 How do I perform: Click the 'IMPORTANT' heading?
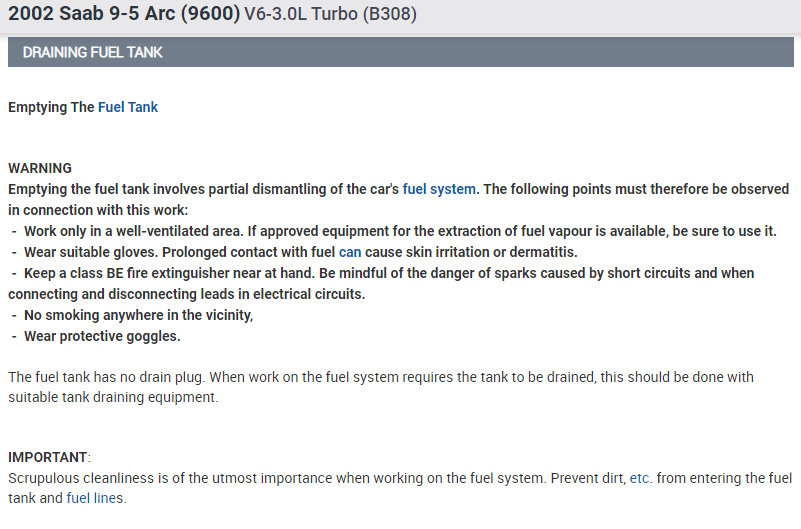48,457
